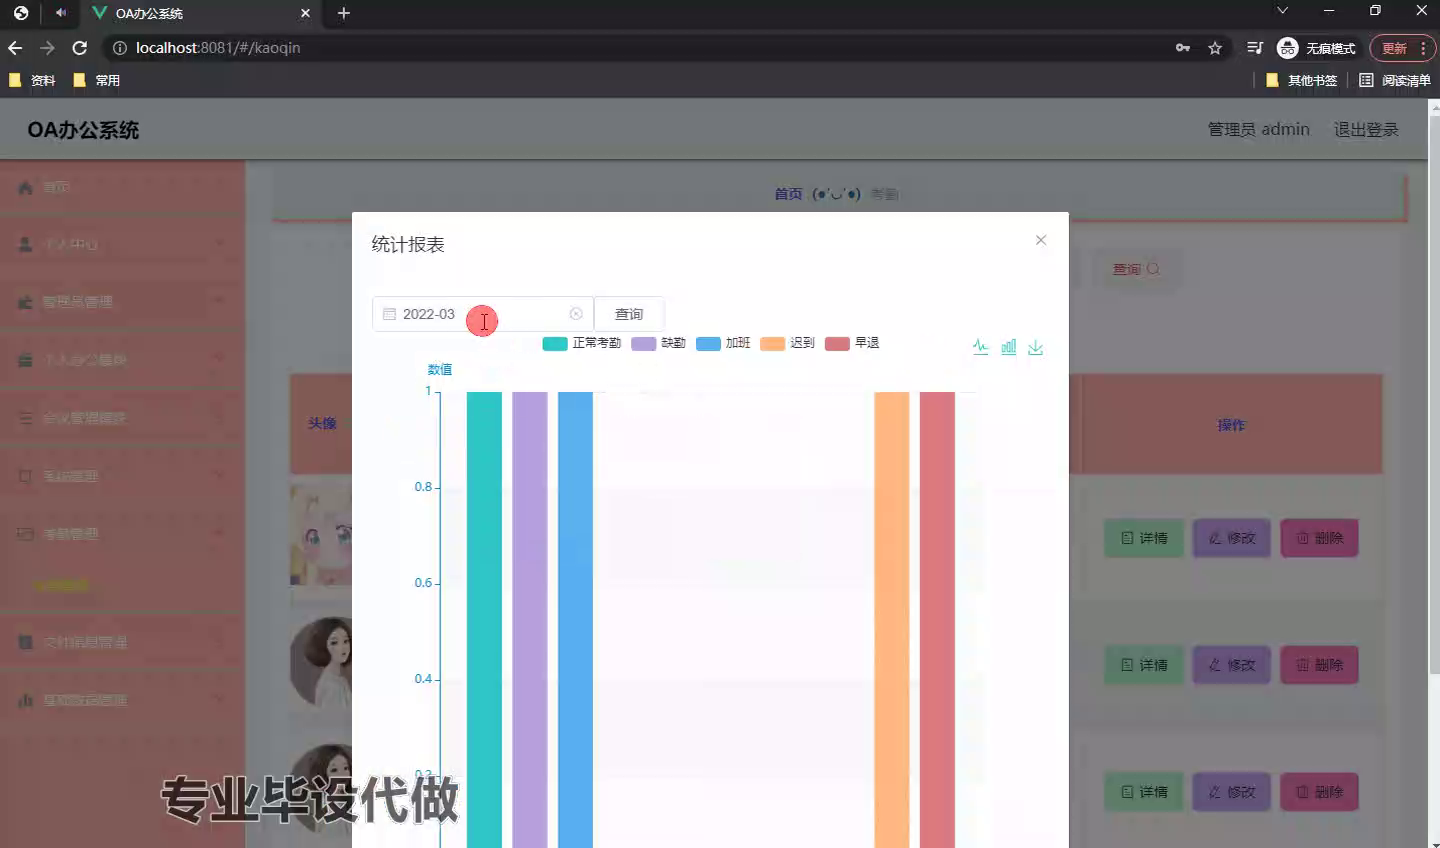Viewport: 1440px width, 848px height.
Task: Click 修改 for the pink-haired avatar row
Action: point(1231,538)
